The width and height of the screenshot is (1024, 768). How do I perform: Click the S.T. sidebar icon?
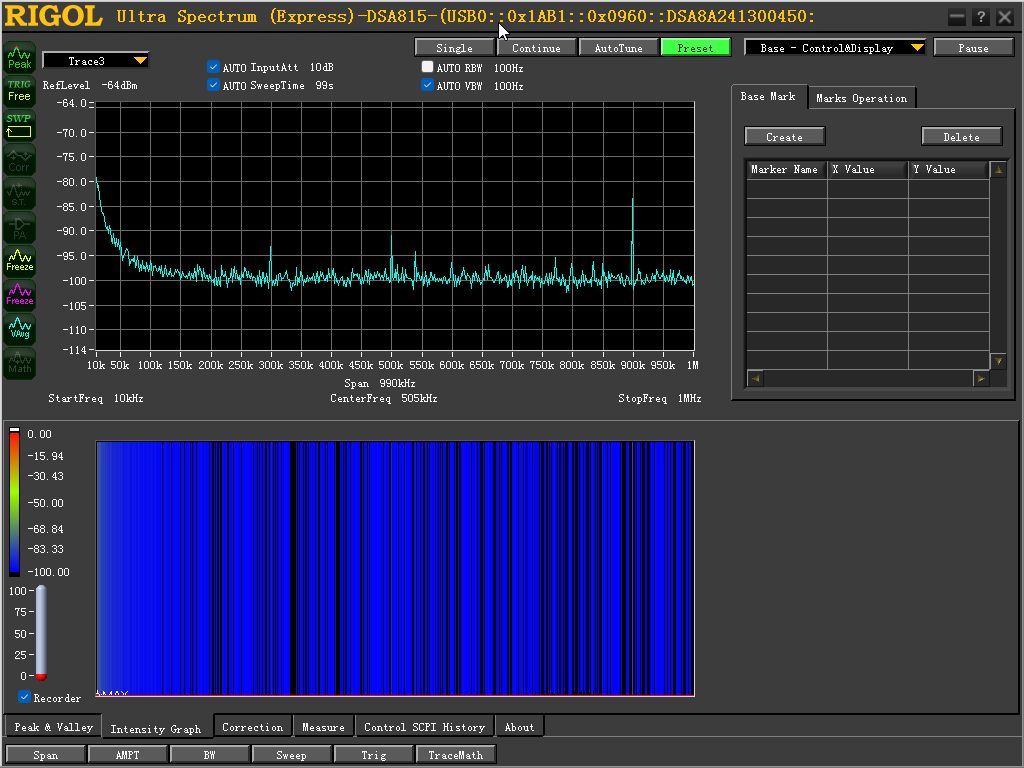point(20,193)
